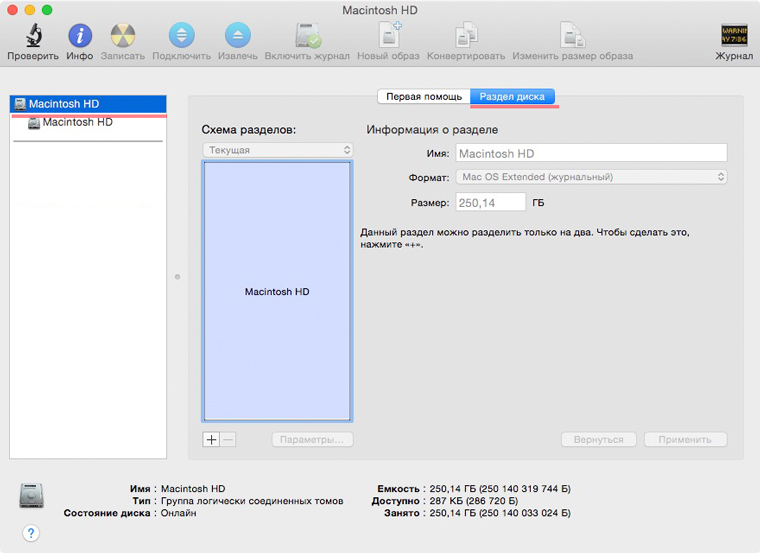This screenshot has height=553, width=760.
Task: Click the Емкость value 250,14 ГБ
Action: pos(500,489)
